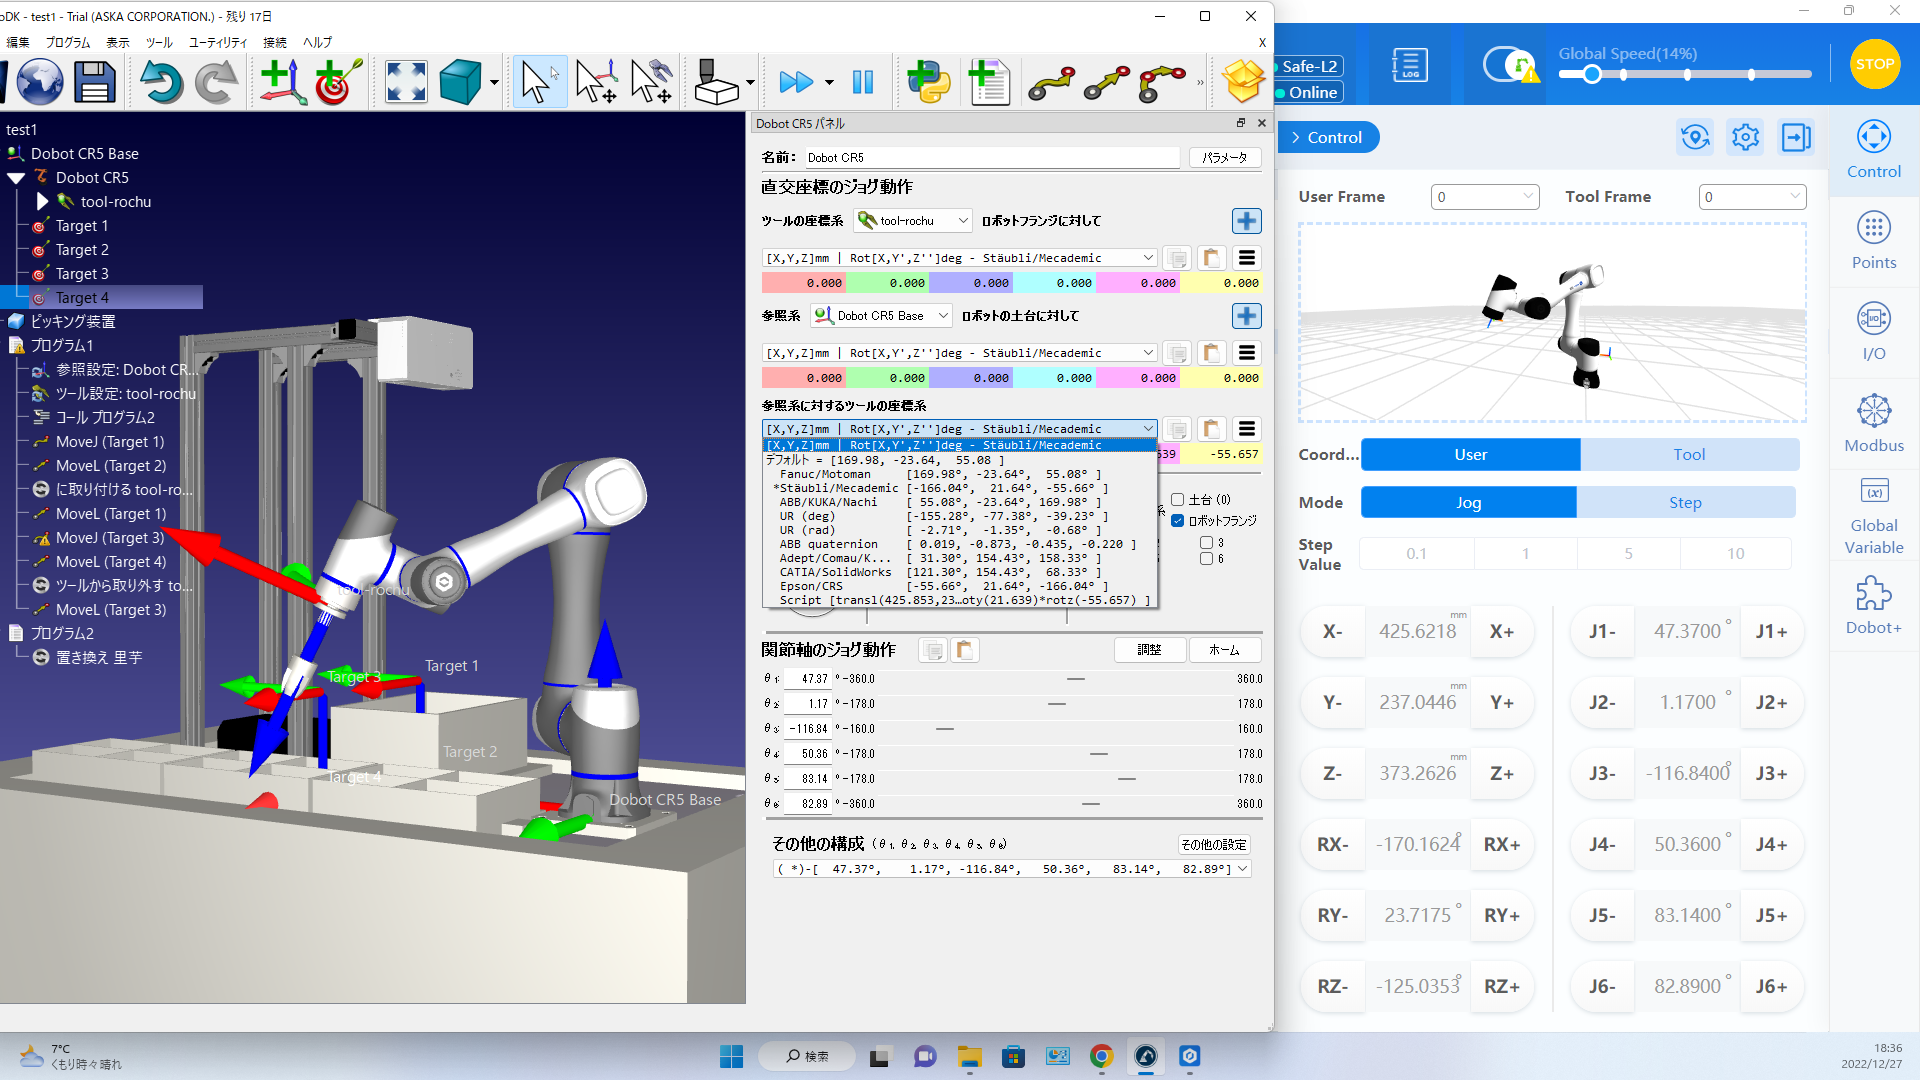Check the checkbox labeled 3
The image size is (1920, 1080).
[x=1207, y=543]
